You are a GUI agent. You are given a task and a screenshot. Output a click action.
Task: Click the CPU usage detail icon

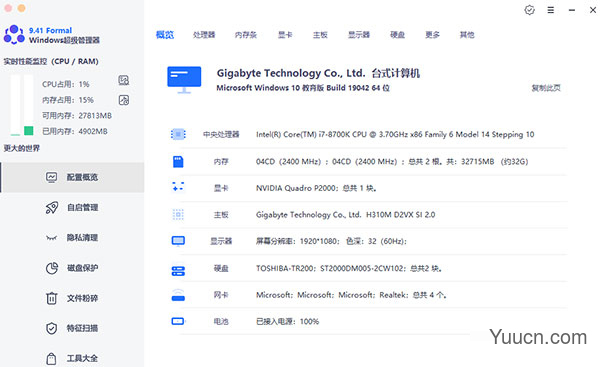[124, 80]
